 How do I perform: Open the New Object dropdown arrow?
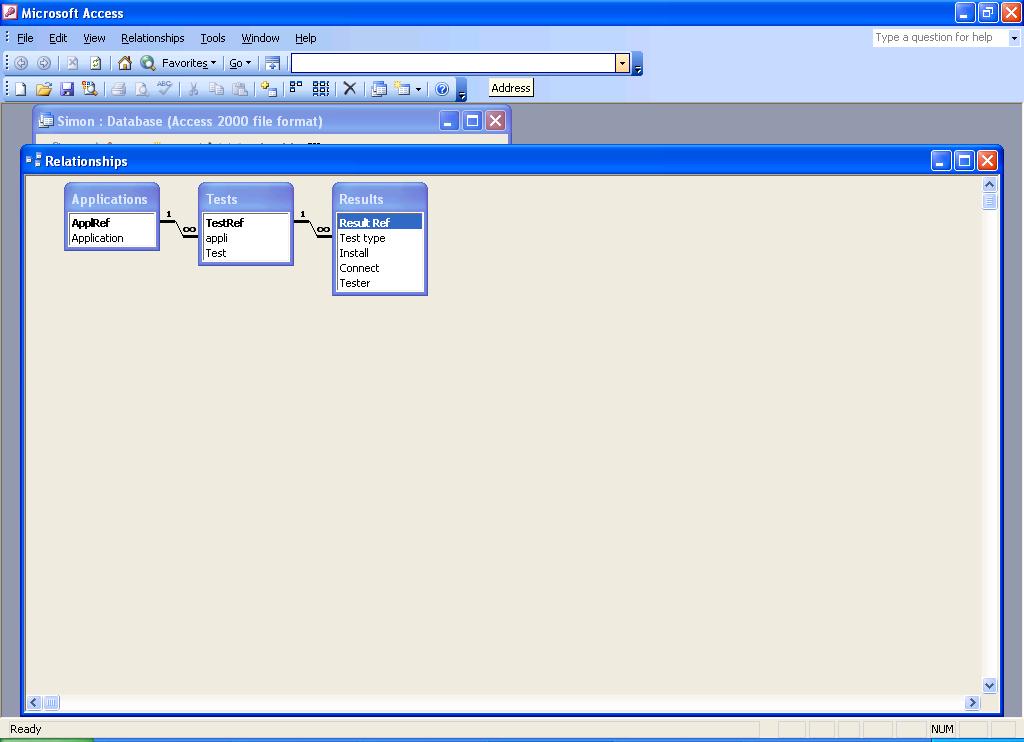(x=419, y=89)
